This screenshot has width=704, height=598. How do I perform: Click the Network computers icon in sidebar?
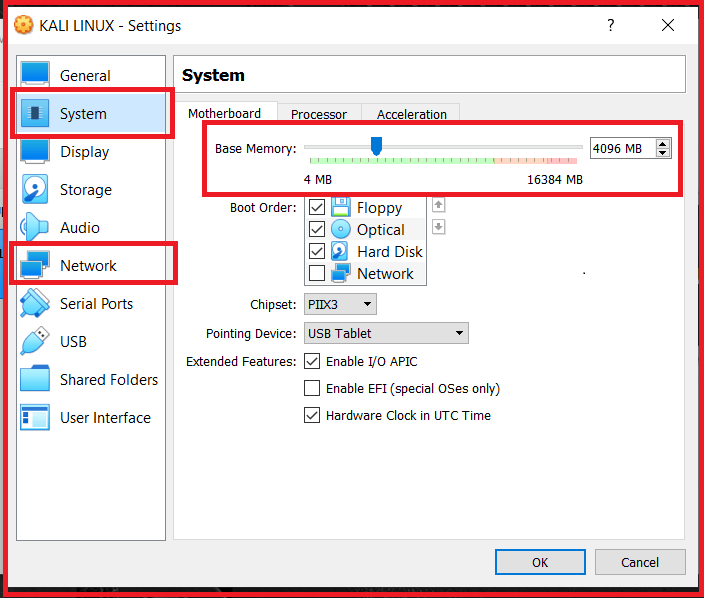pyautogui.click(x=35, y=265)
